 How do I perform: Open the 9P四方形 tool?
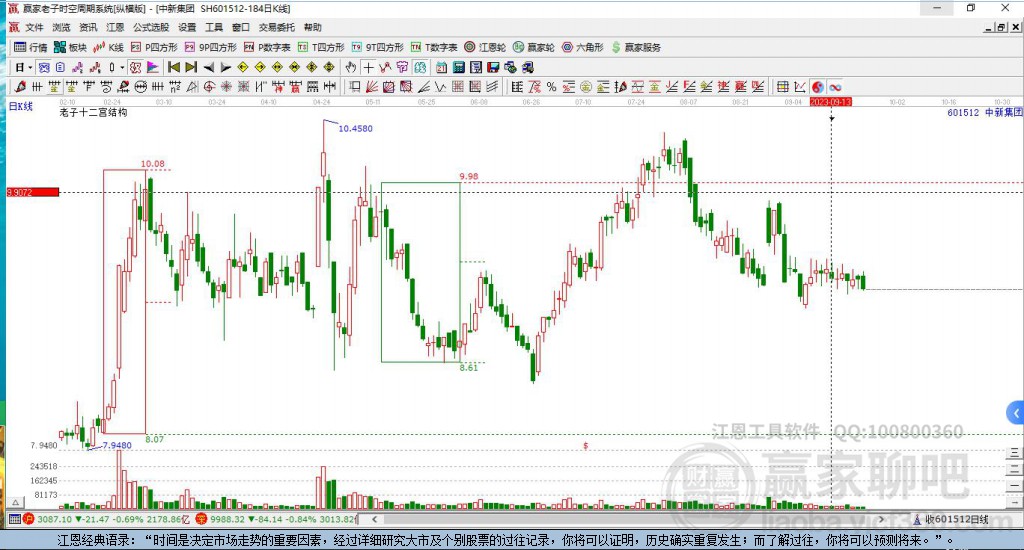click(x=210, y=47)
